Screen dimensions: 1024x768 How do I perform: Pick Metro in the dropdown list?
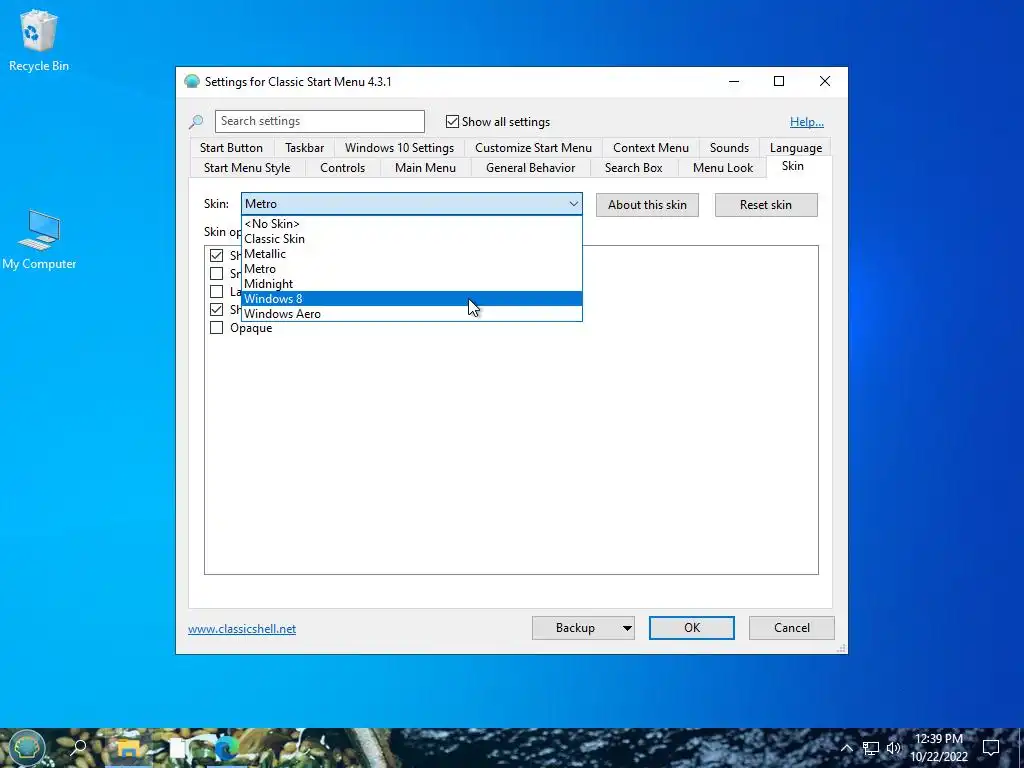411,269
